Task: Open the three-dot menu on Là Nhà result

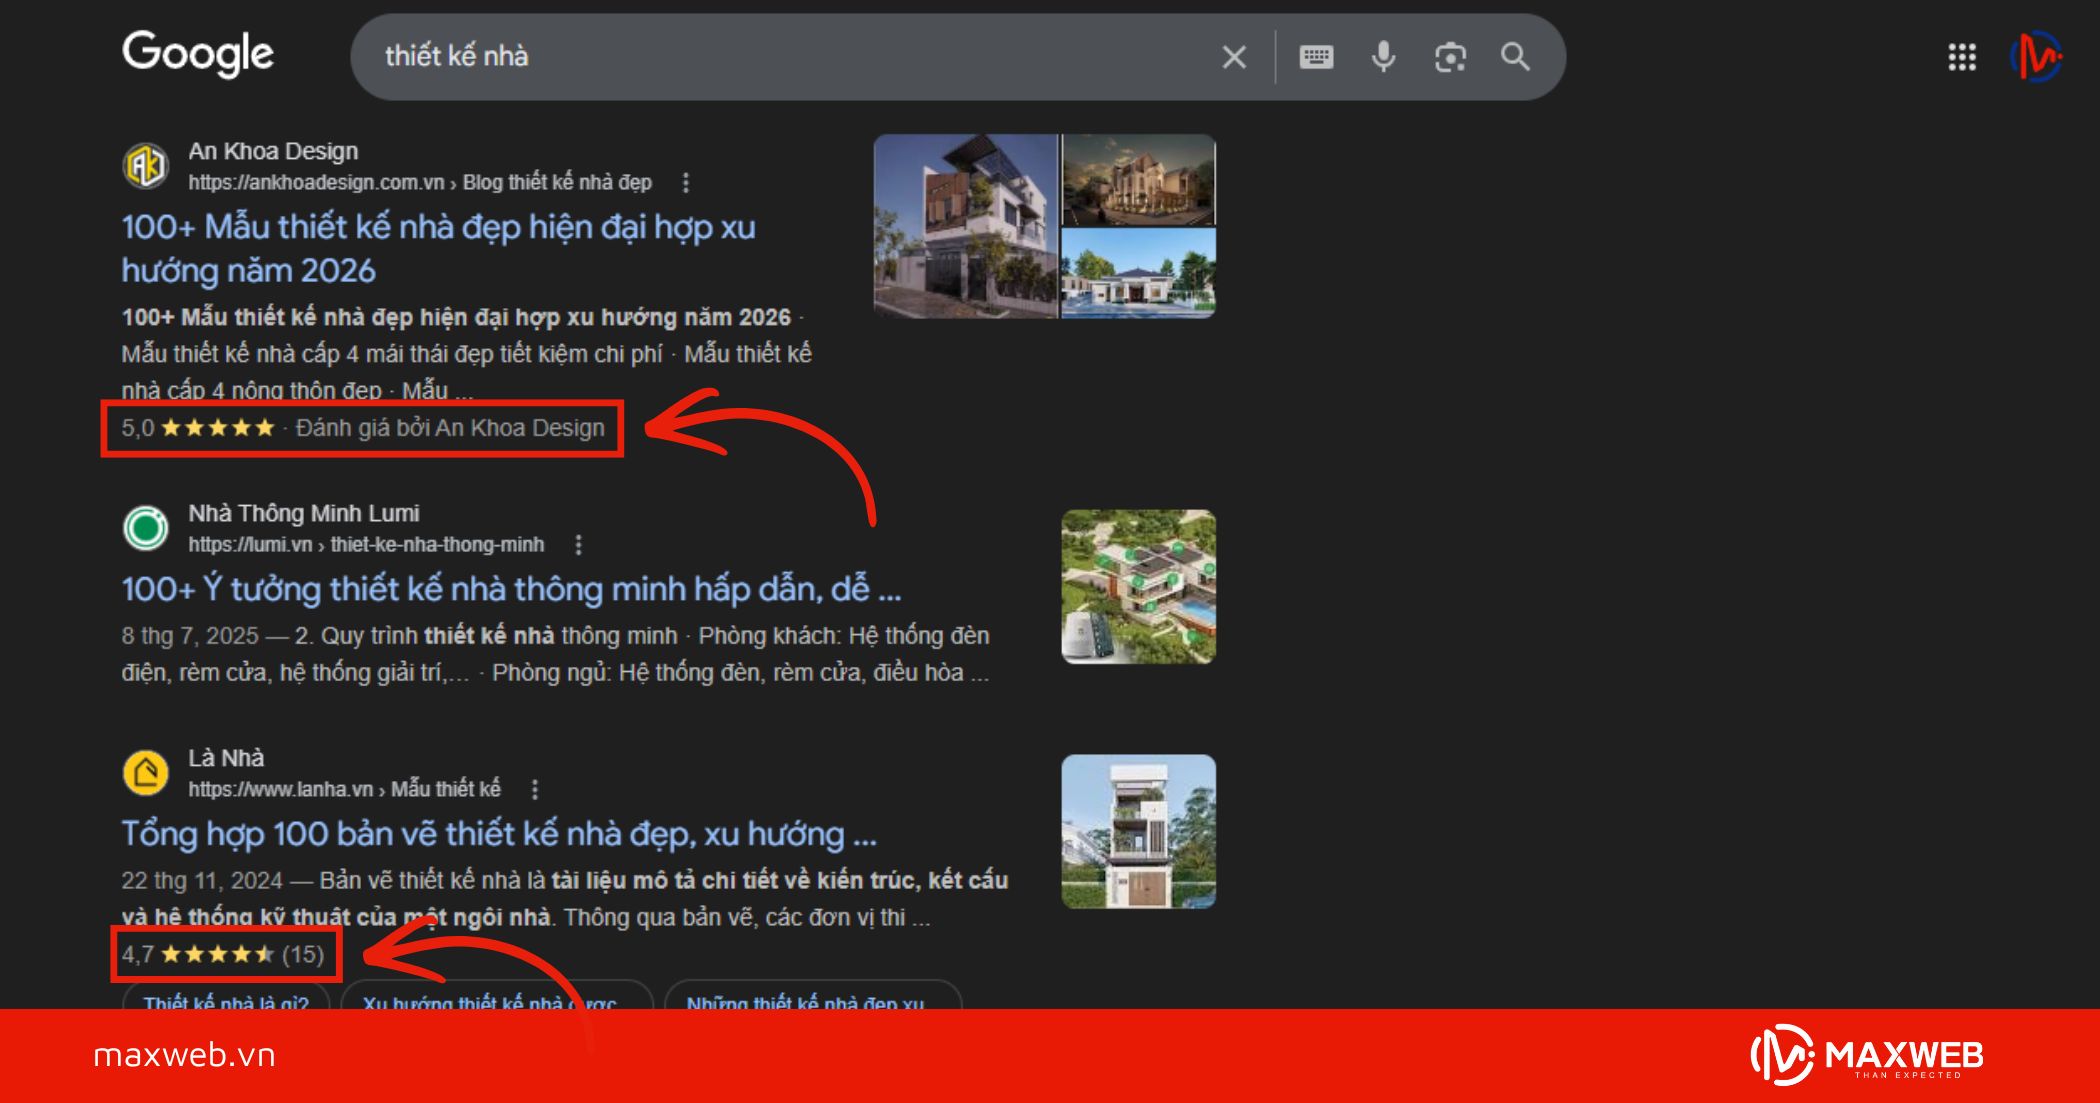Action: point(537,790)
